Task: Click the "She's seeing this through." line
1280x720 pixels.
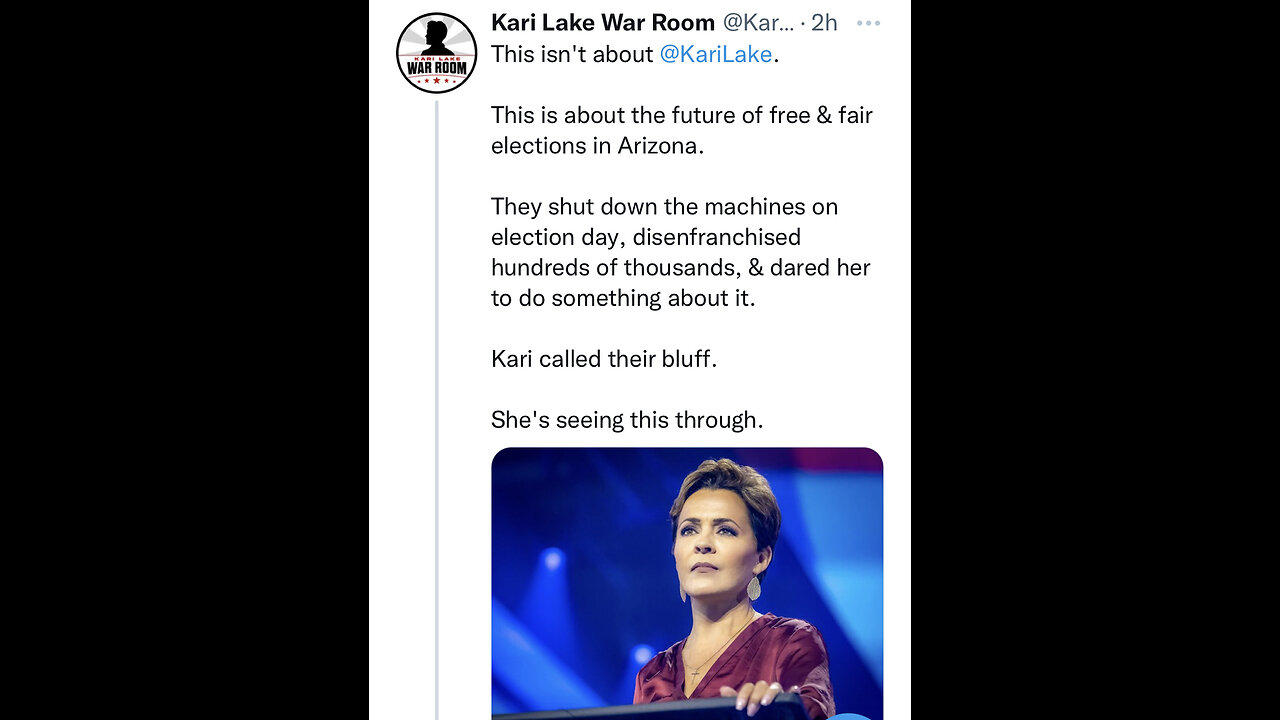Action: tap(627, 420)
